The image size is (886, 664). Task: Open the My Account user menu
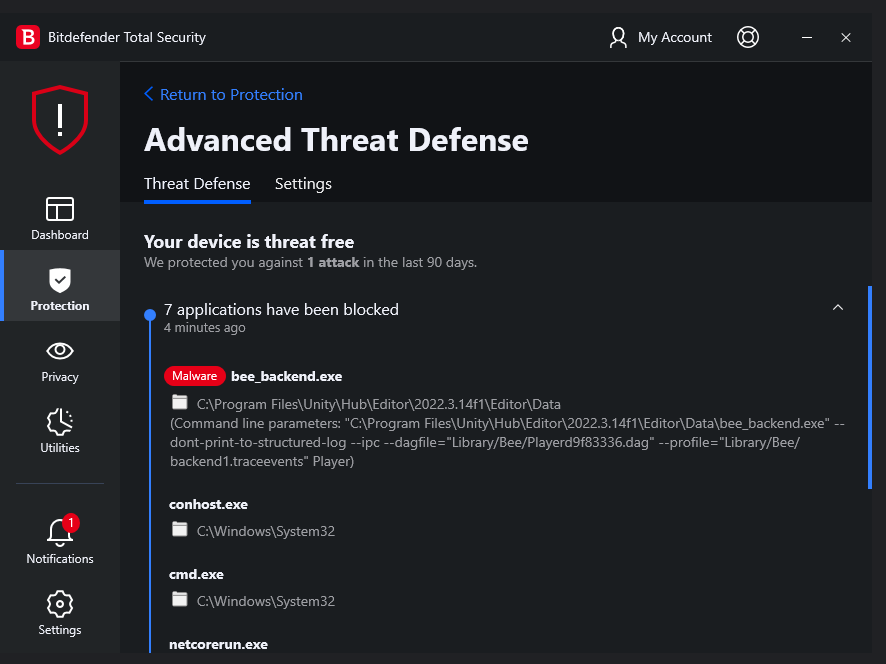pyautogui.click(x=661, y=38)
